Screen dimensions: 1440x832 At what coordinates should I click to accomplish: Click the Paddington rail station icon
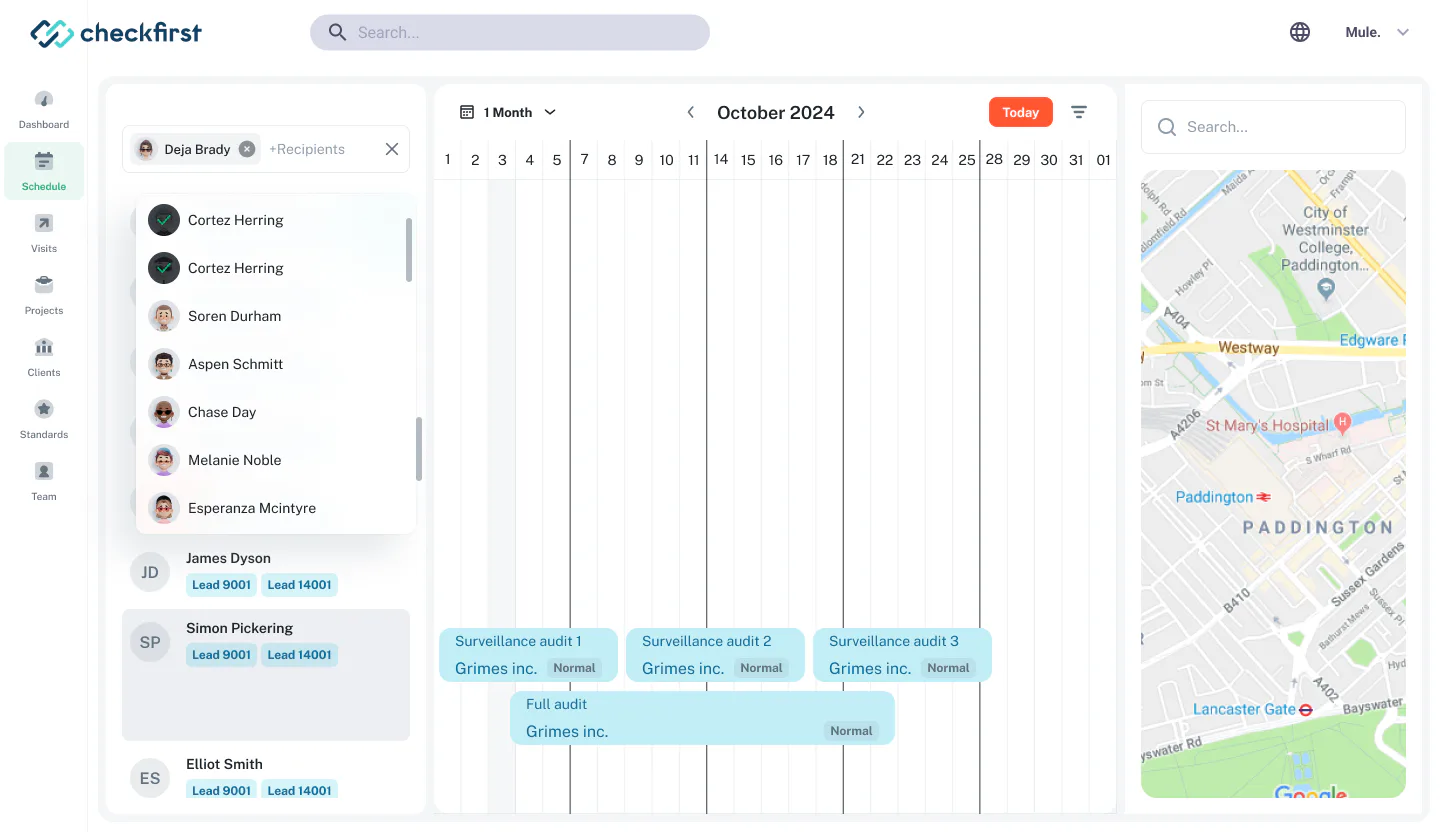[1264, 497]
